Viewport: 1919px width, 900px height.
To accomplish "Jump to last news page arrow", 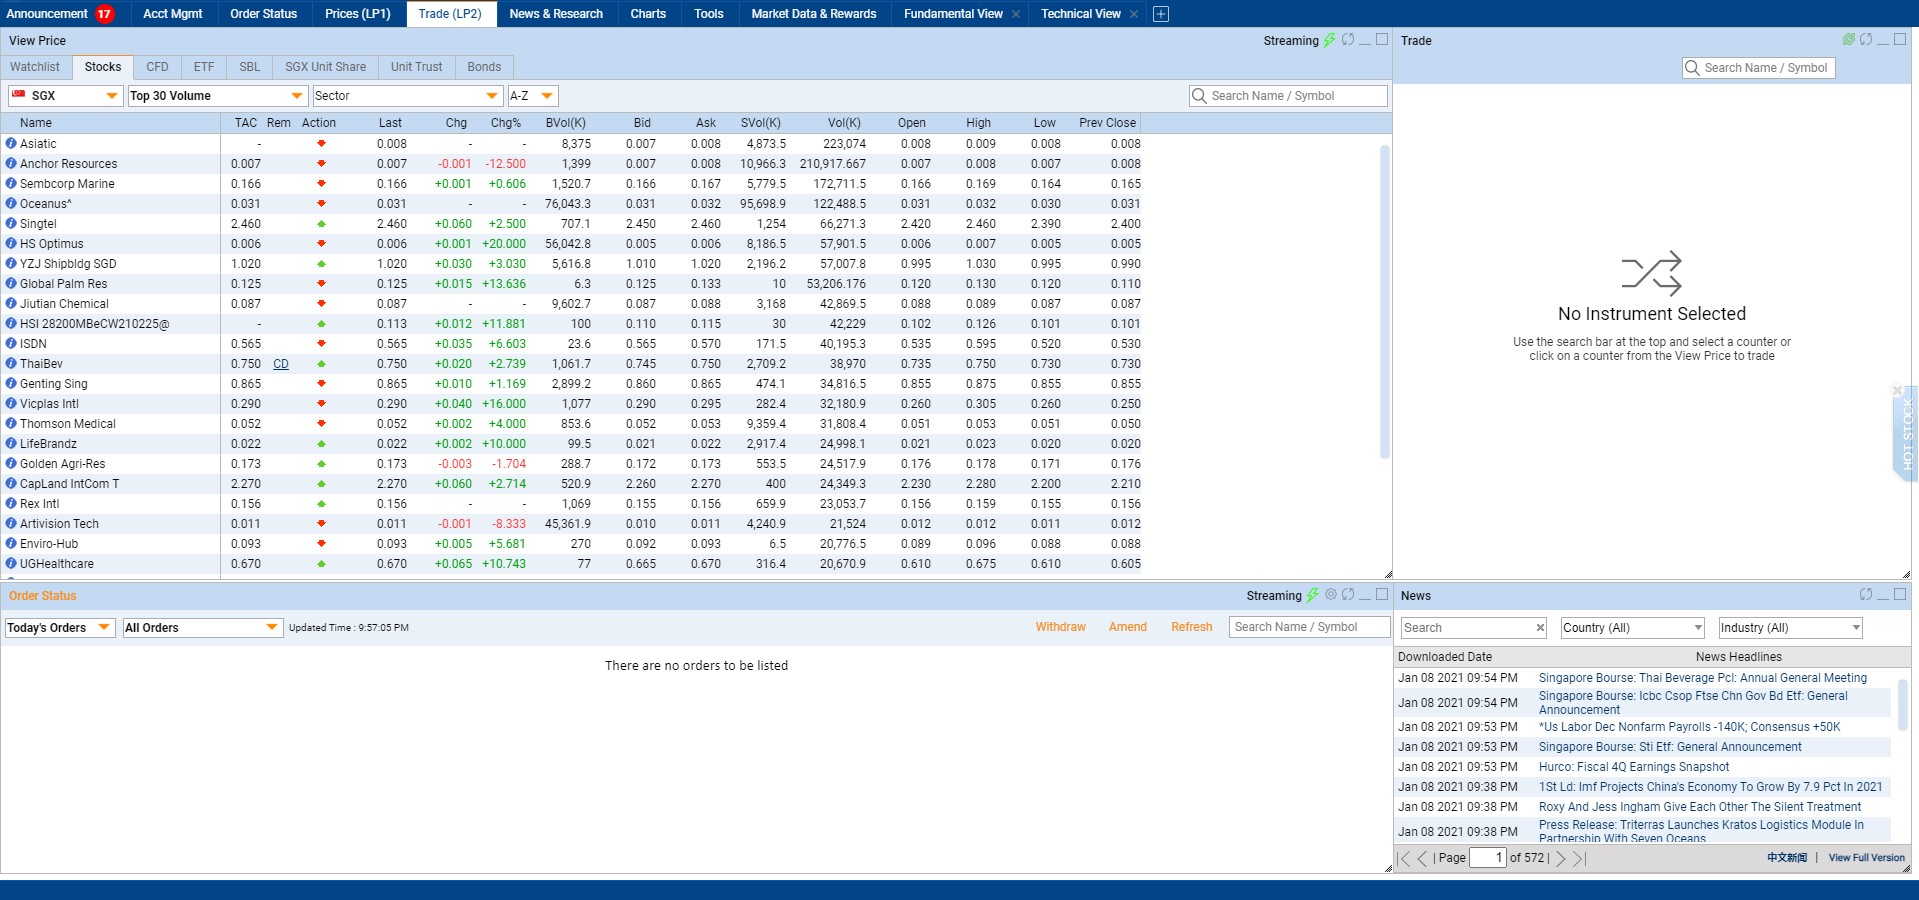I will pyautogui.click(x=1579, y=858).
